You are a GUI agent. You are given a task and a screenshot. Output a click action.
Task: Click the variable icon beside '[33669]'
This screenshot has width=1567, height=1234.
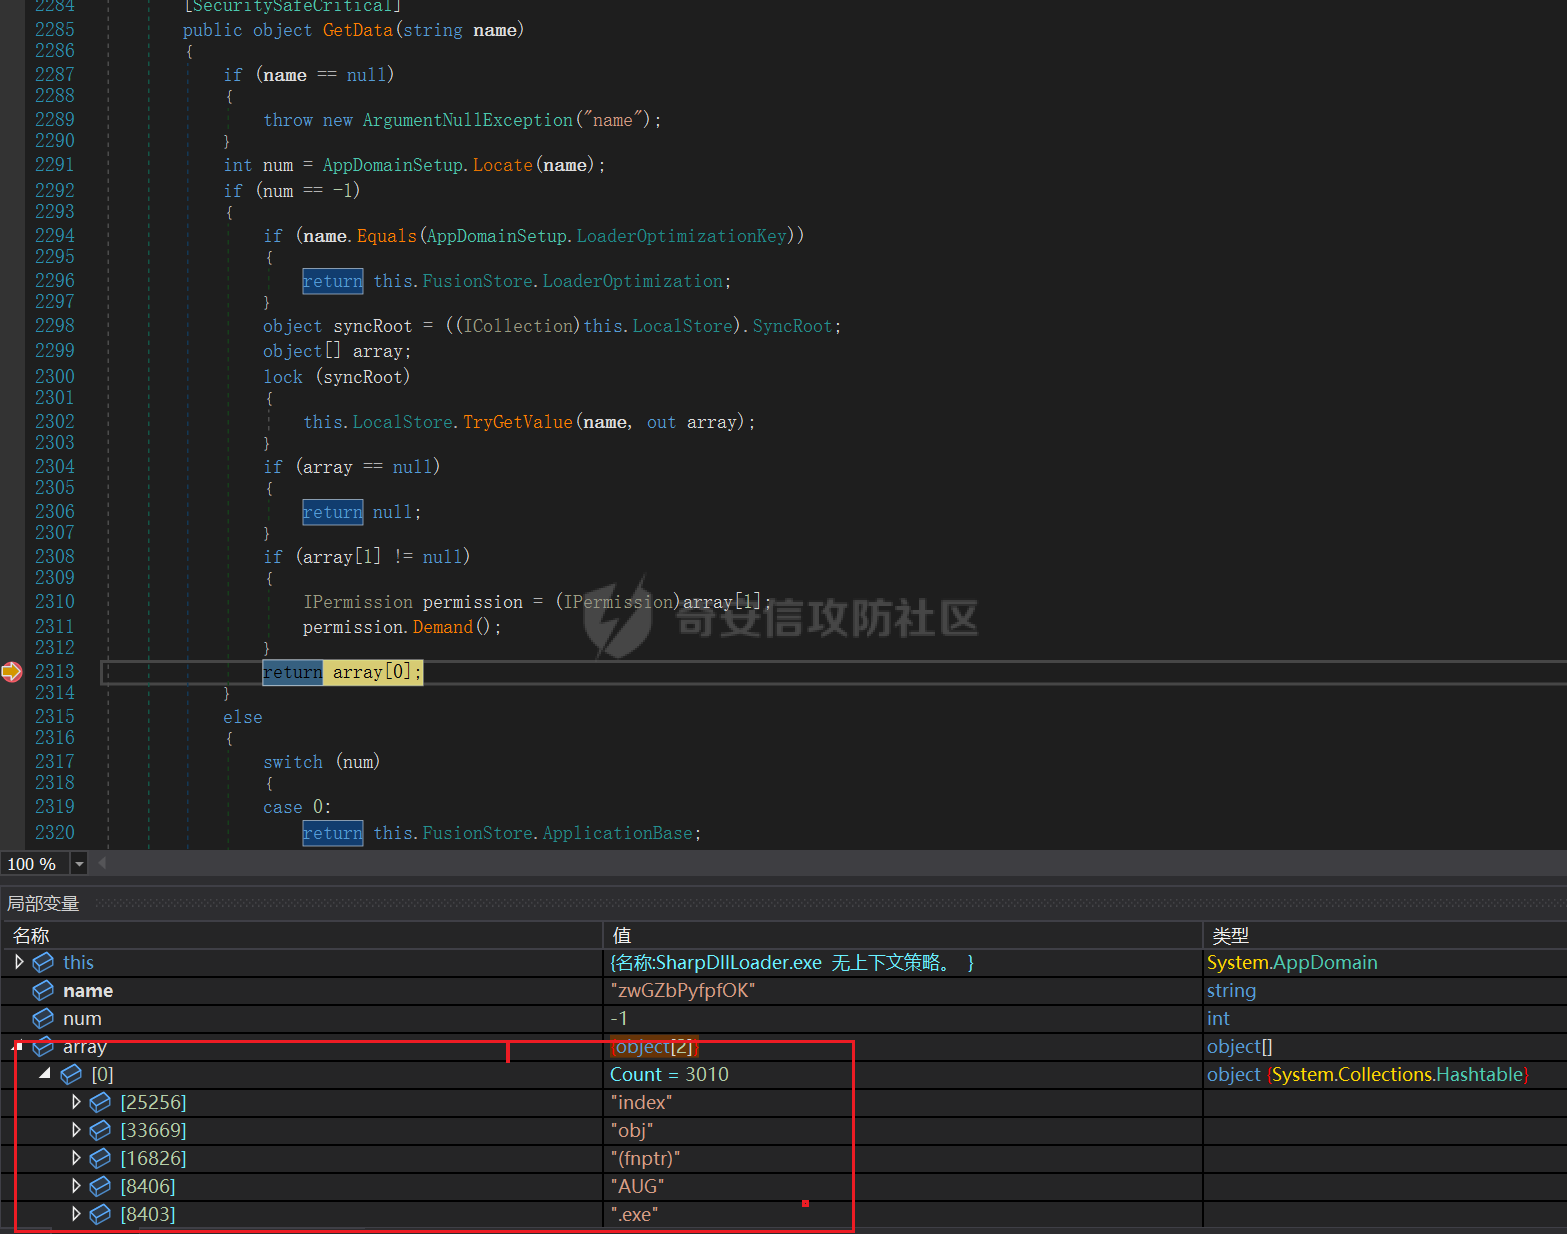coord(100,1130)
